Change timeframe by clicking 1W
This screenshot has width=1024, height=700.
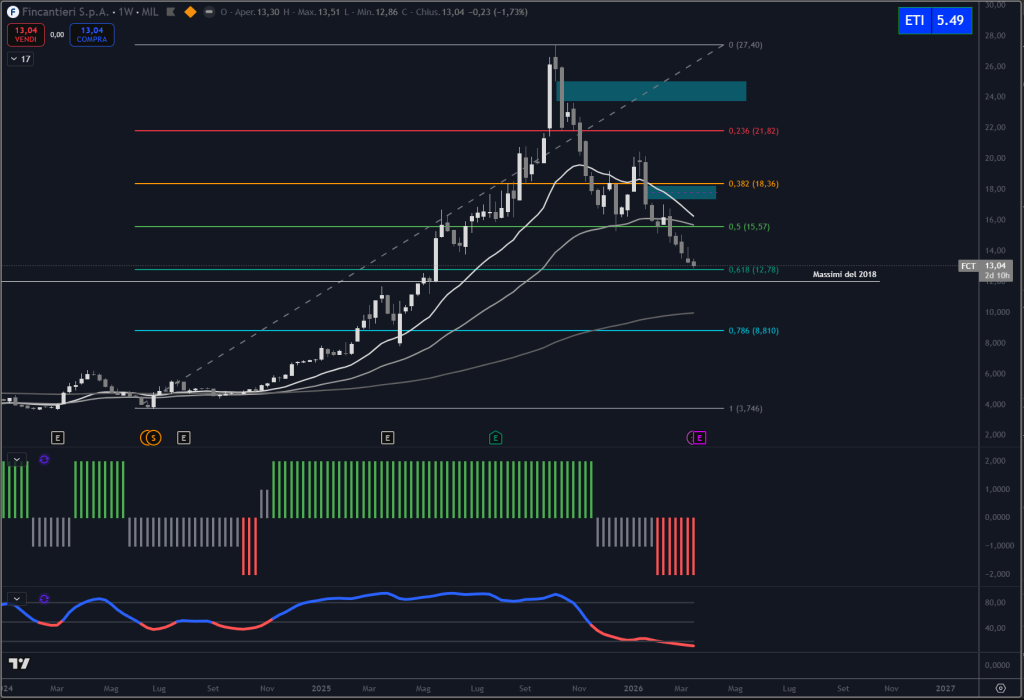(124, 13)
